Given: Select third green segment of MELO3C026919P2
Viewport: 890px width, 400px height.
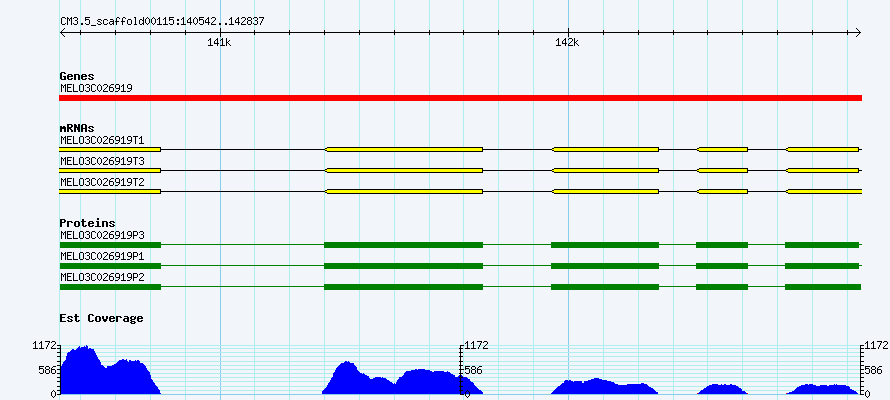Looking at the screenshot, I should pyautogui.click(x=605, y=287).
